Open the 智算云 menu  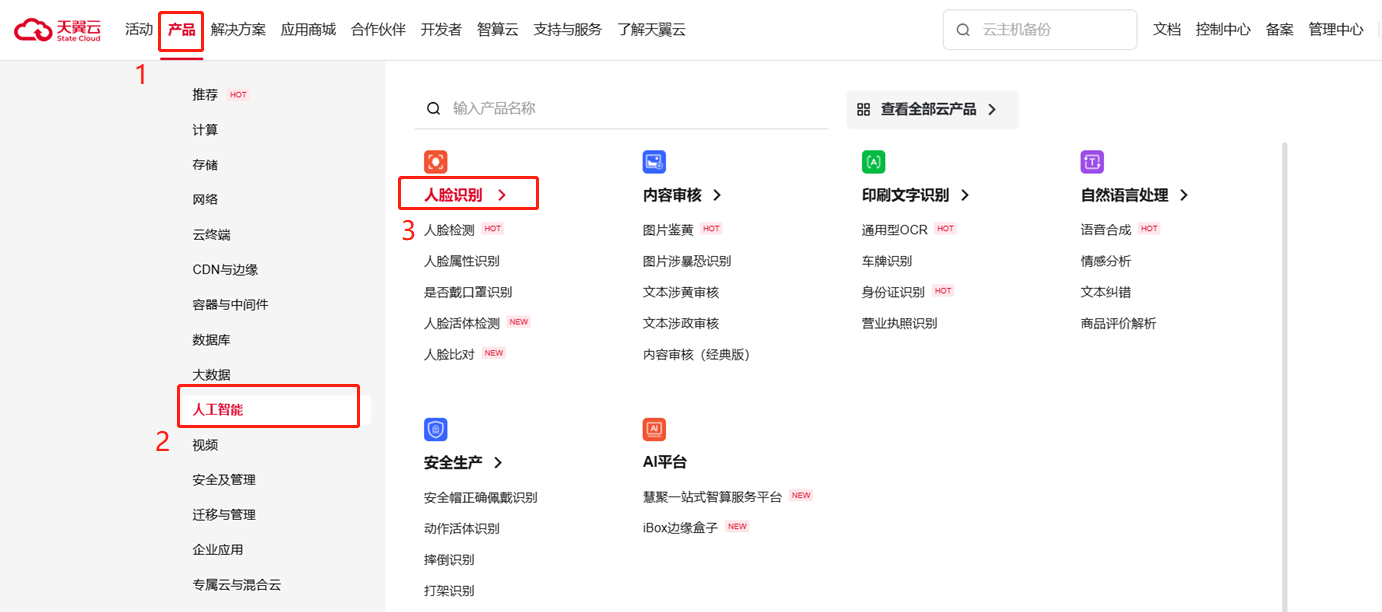498,30
